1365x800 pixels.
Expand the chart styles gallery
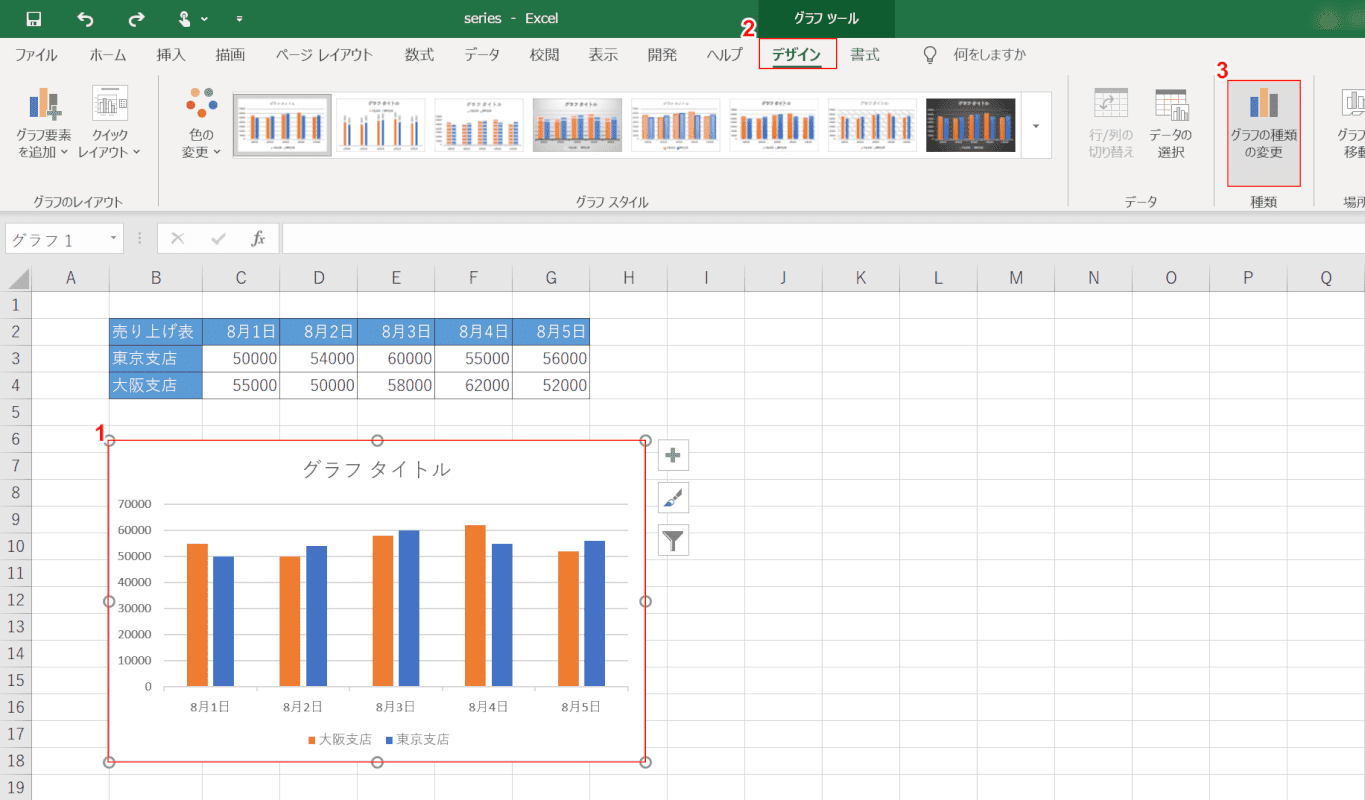(1036, 126)
